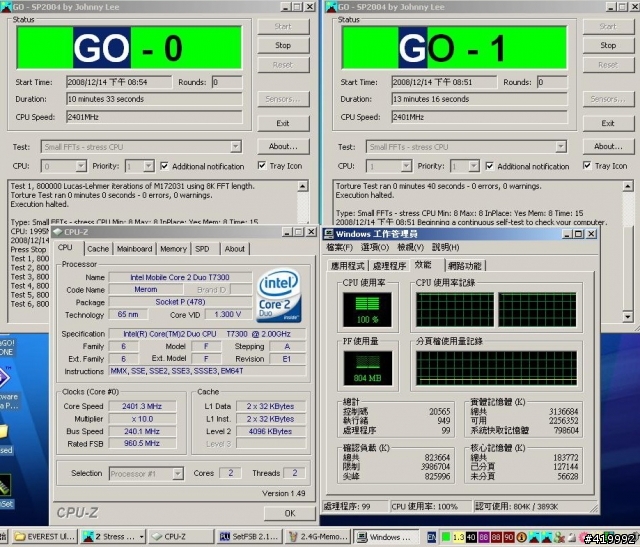Click the green CPU usage tray icon
The height and width of the screenshot is (547, 640).
coord(446,537)
